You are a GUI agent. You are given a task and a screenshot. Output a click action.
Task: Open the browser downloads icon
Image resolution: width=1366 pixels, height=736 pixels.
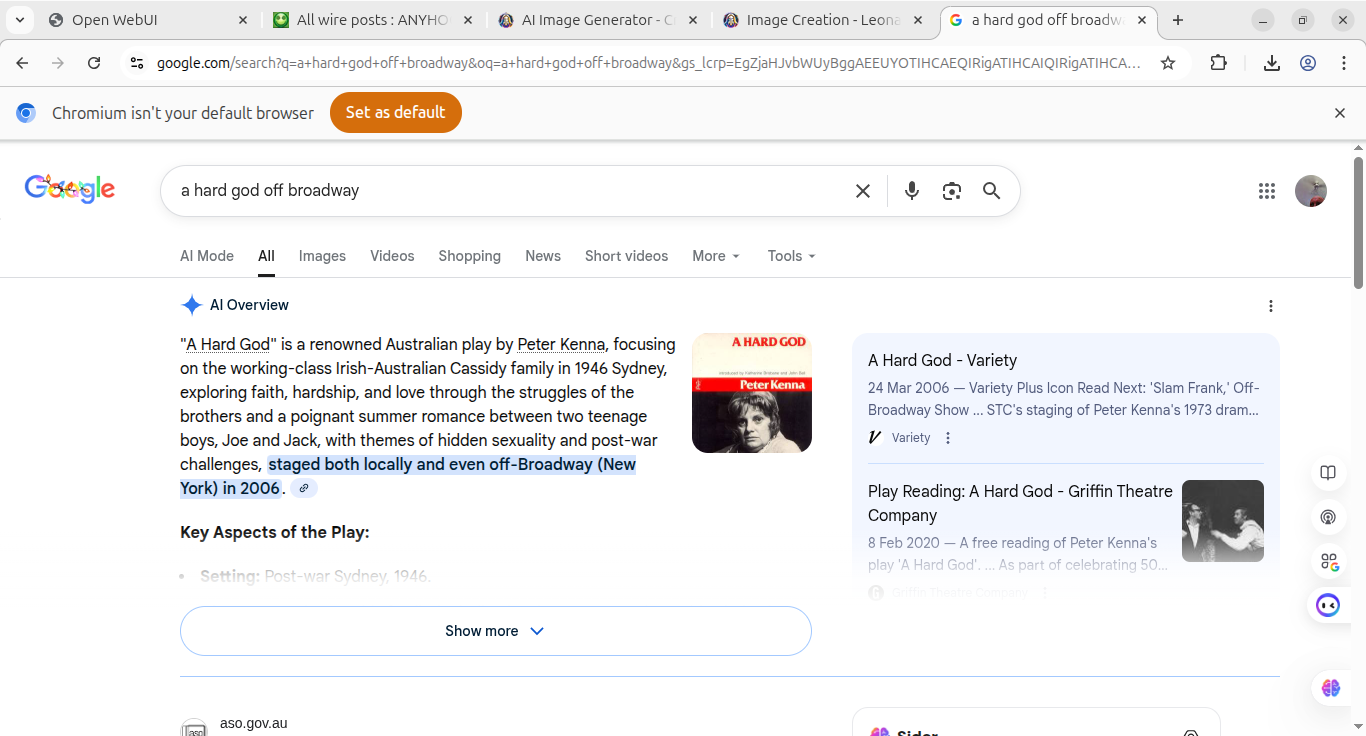point(1271,63)
